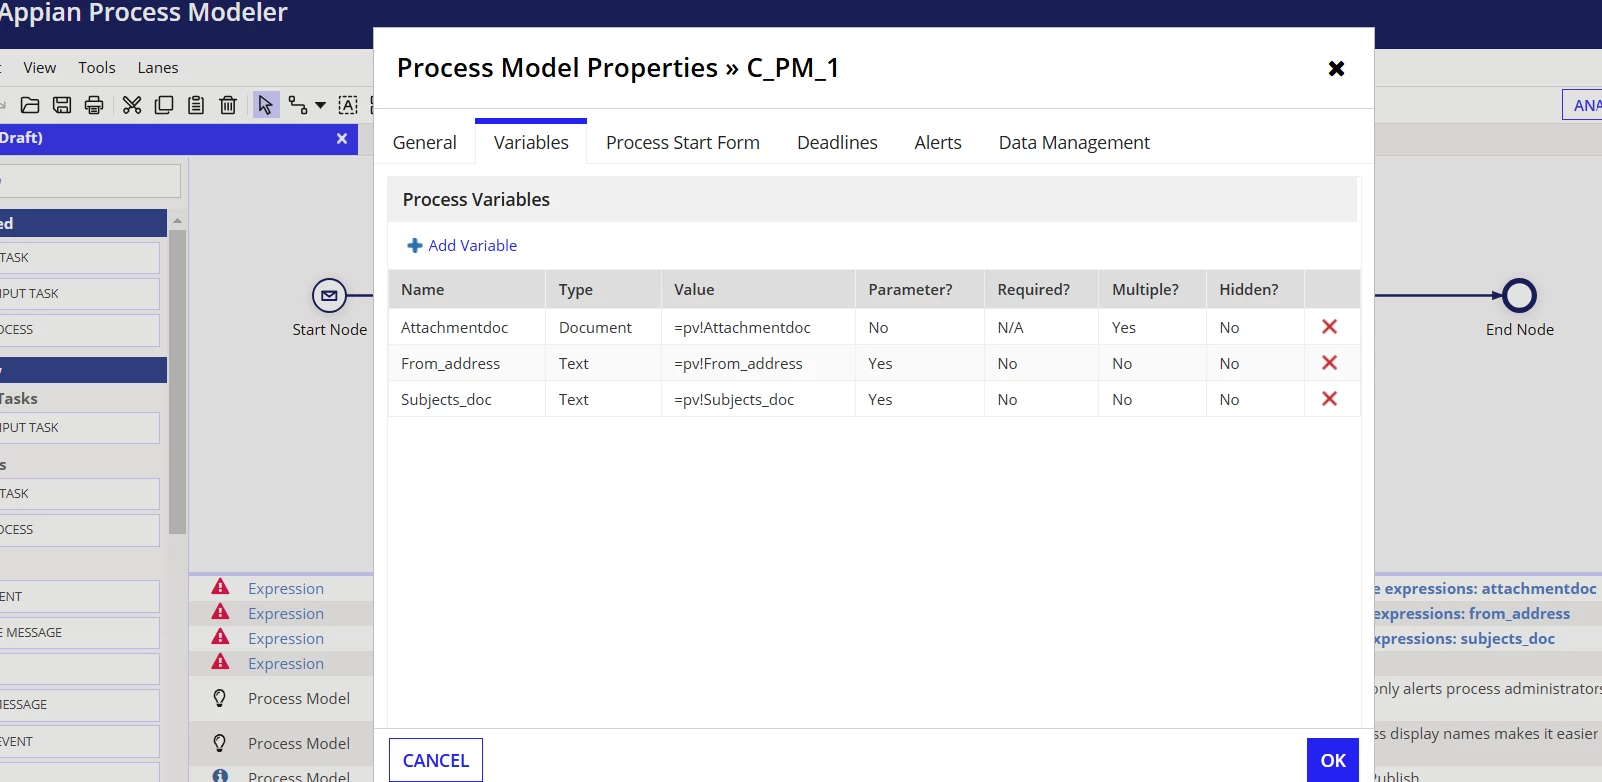Click the =pv!From_address value cell
This screenshot has height=782, width=1602.
[738, 363]
